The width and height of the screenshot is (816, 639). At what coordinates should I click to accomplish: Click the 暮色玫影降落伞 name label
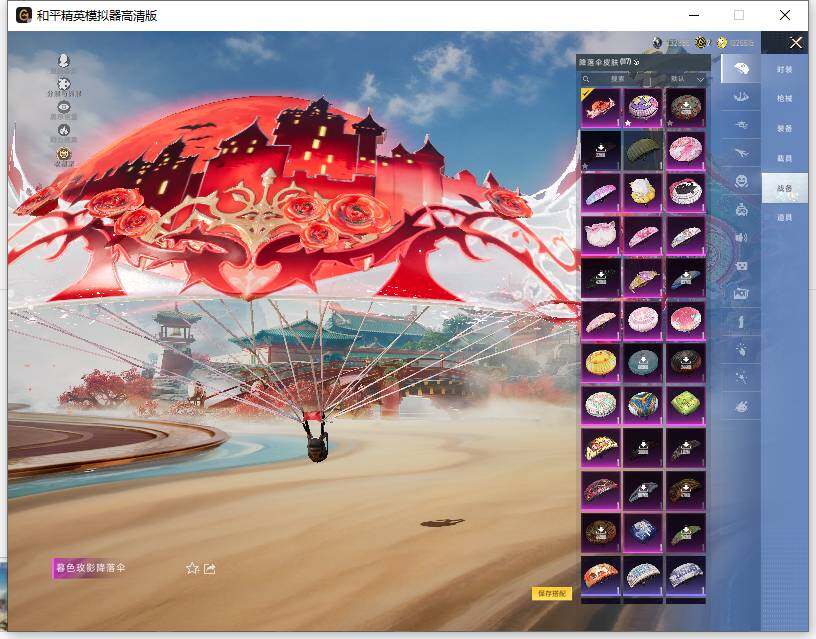click(x=91, y=568)
